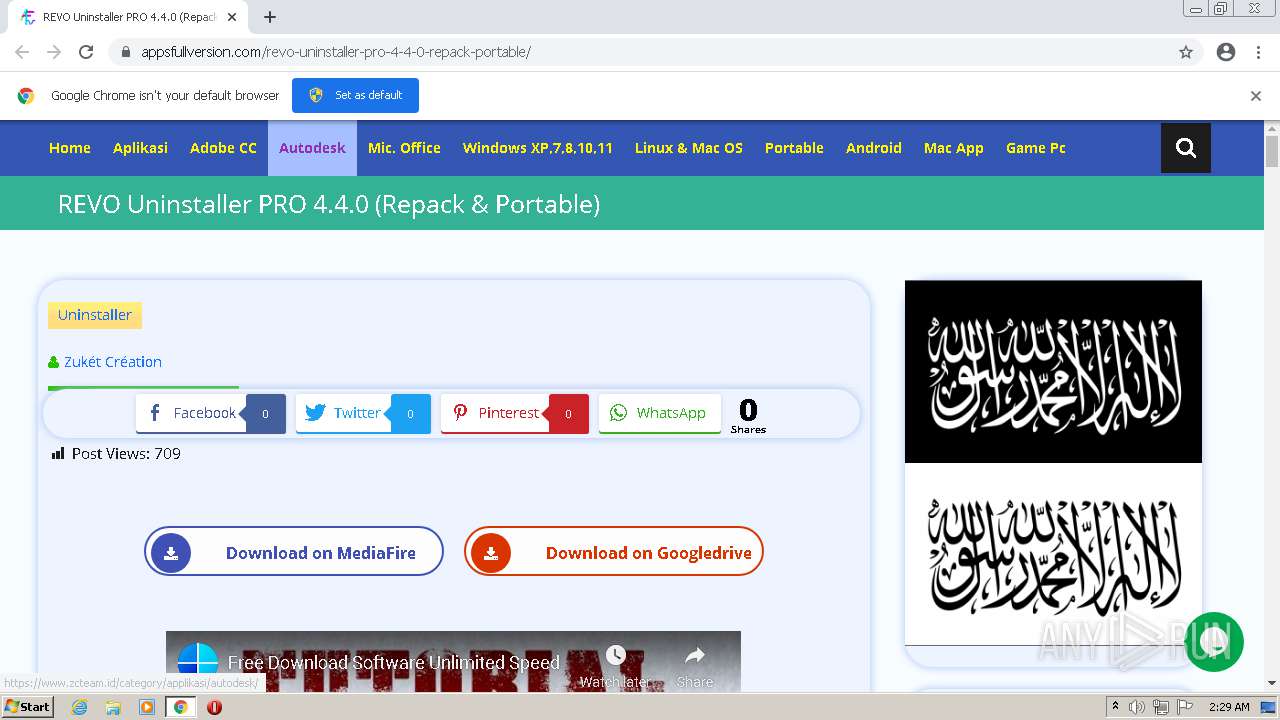Open Game Pc menu item

click(x=1036, y=148)
